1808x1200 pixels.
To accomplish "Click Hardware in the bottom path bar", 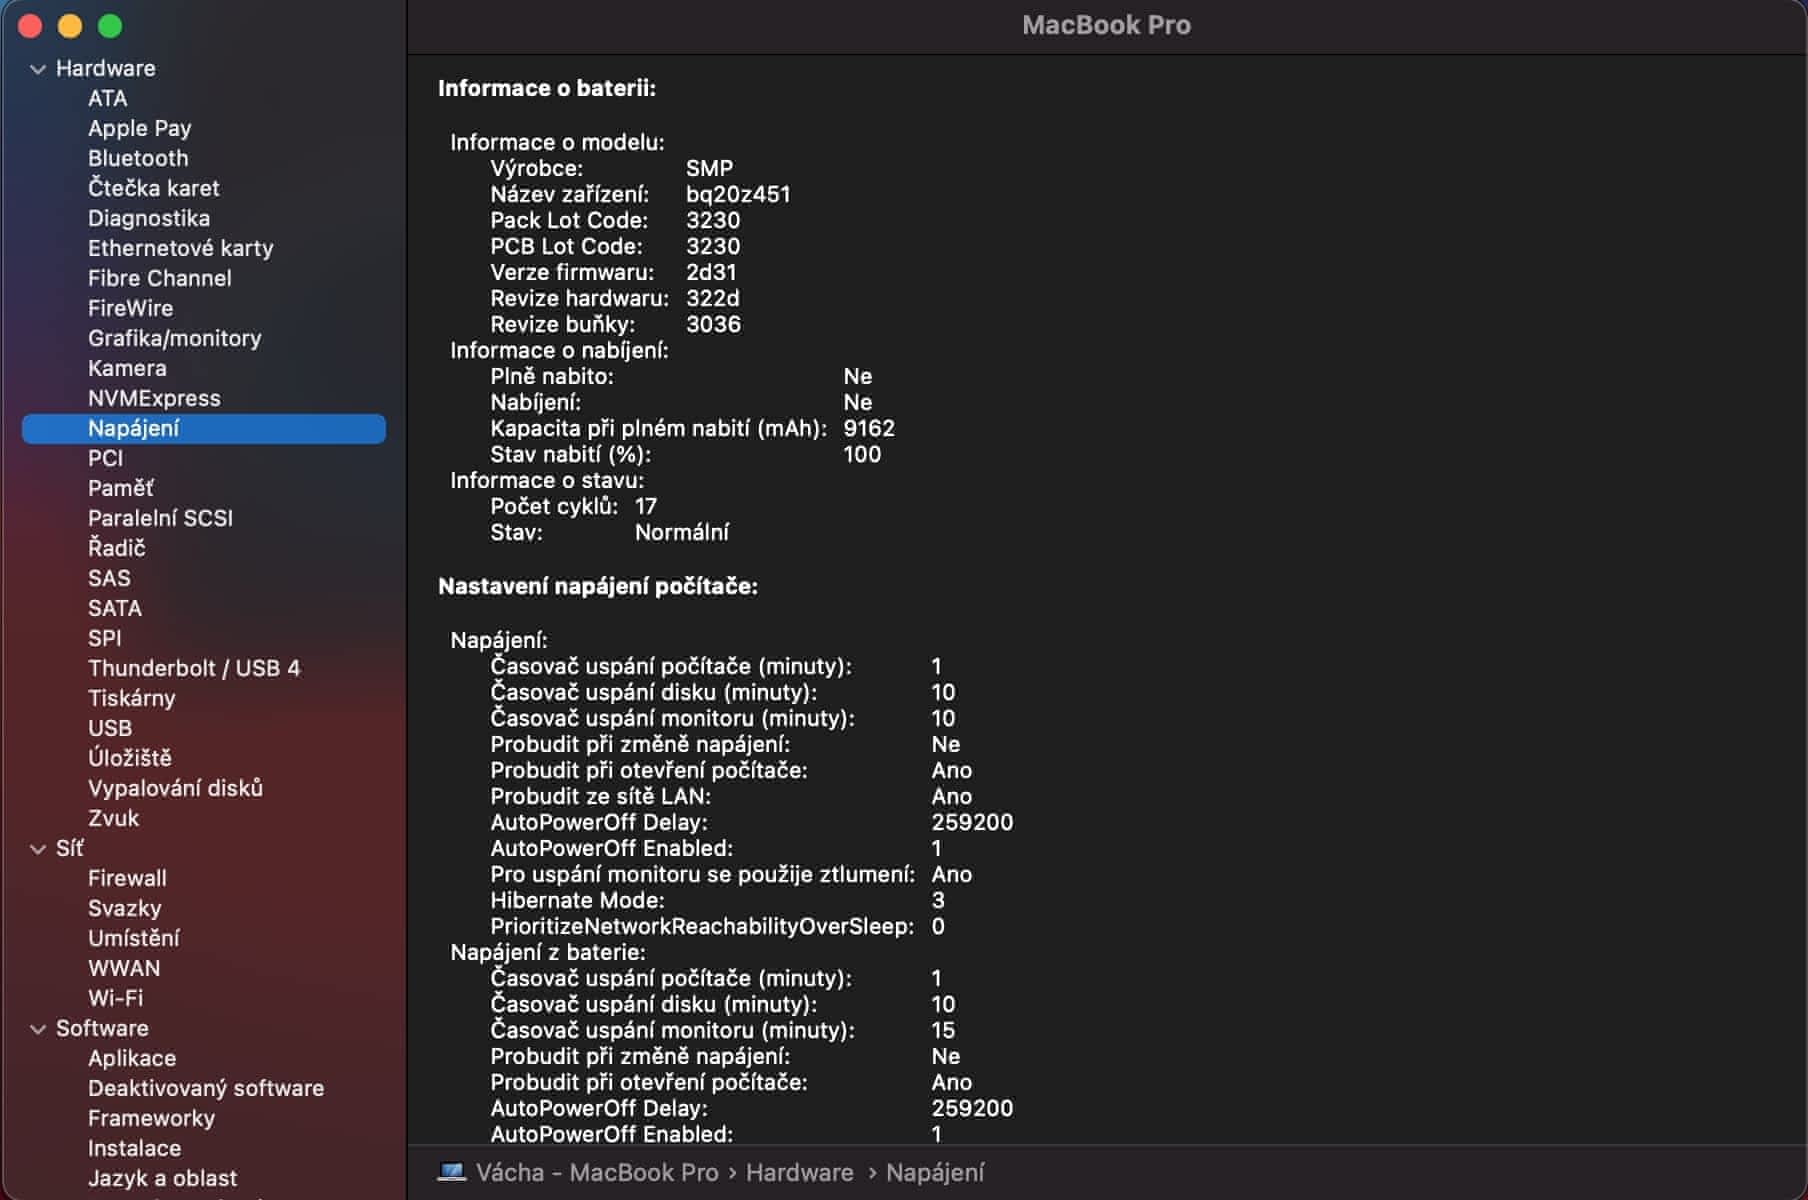I will pos(799,1172).
